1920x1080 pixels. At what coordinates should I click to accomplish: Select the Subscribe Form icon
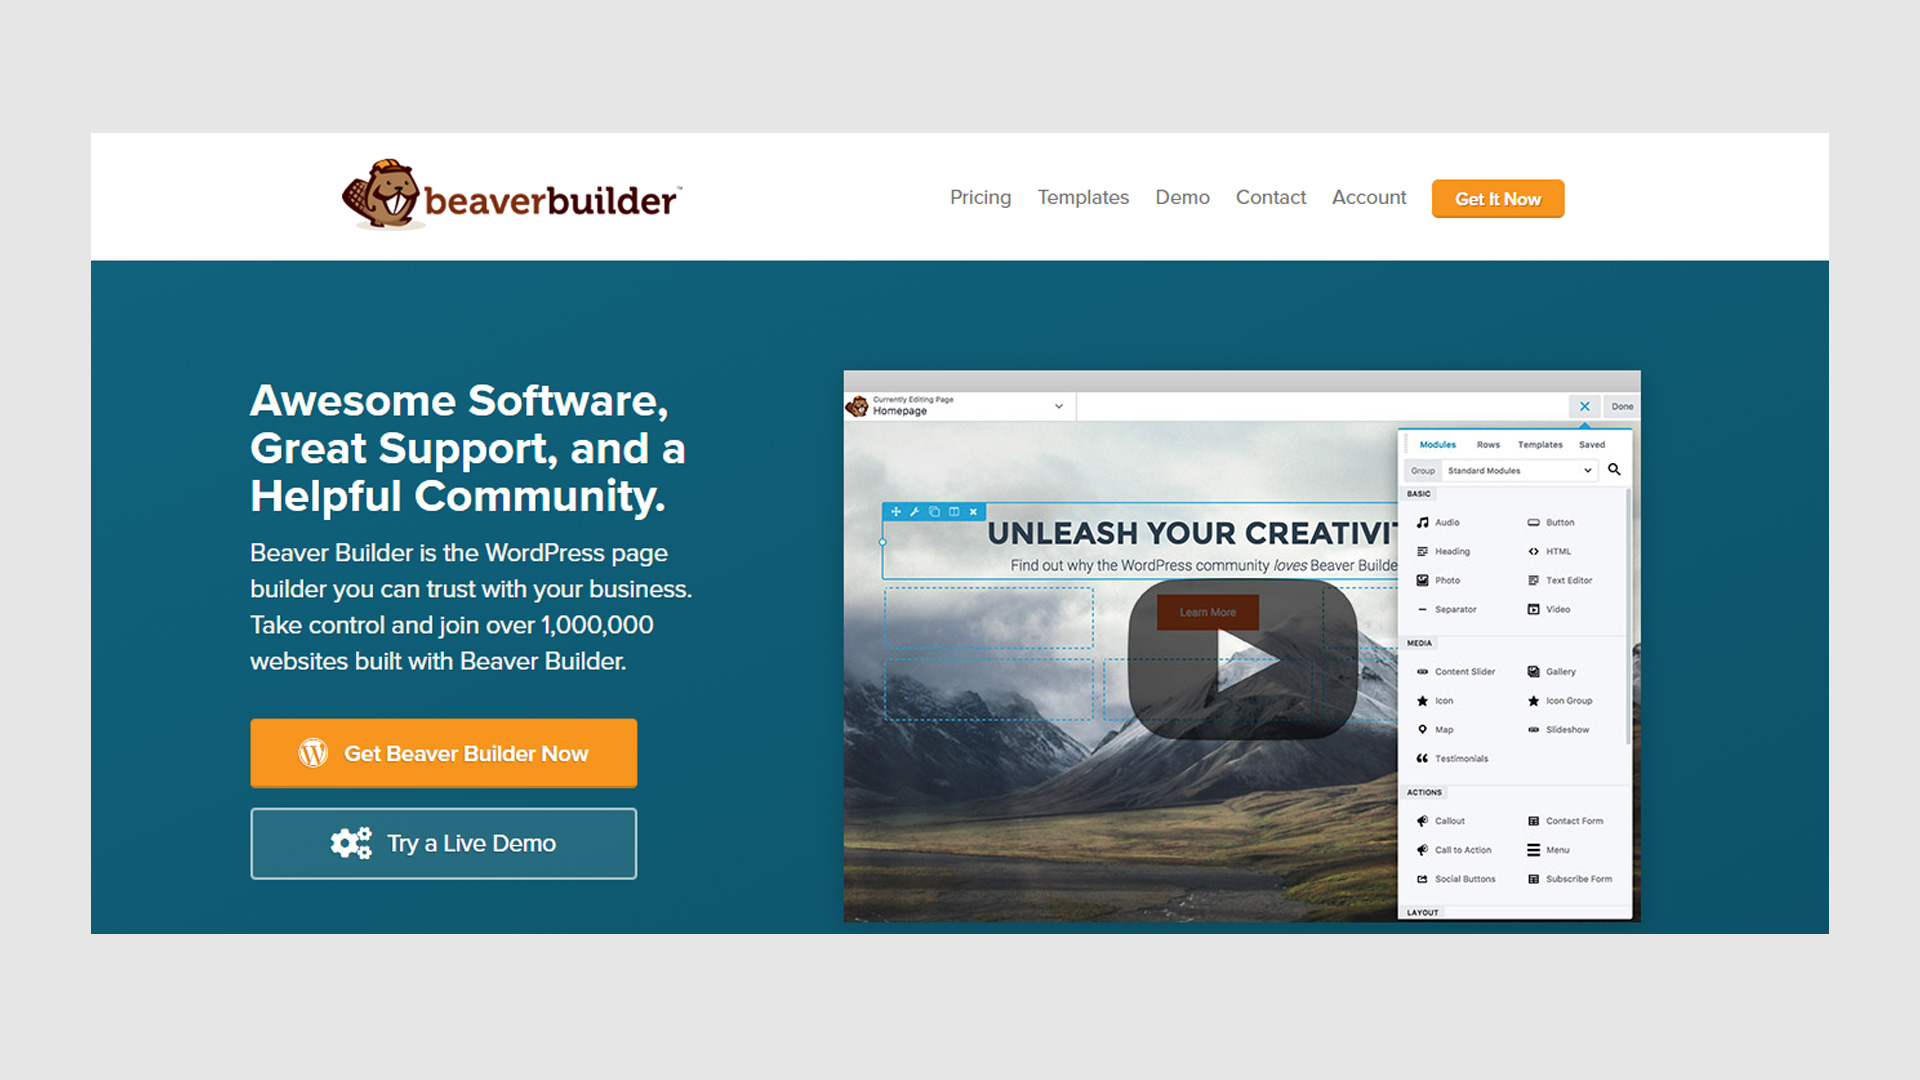click(x=1534, y=878)
